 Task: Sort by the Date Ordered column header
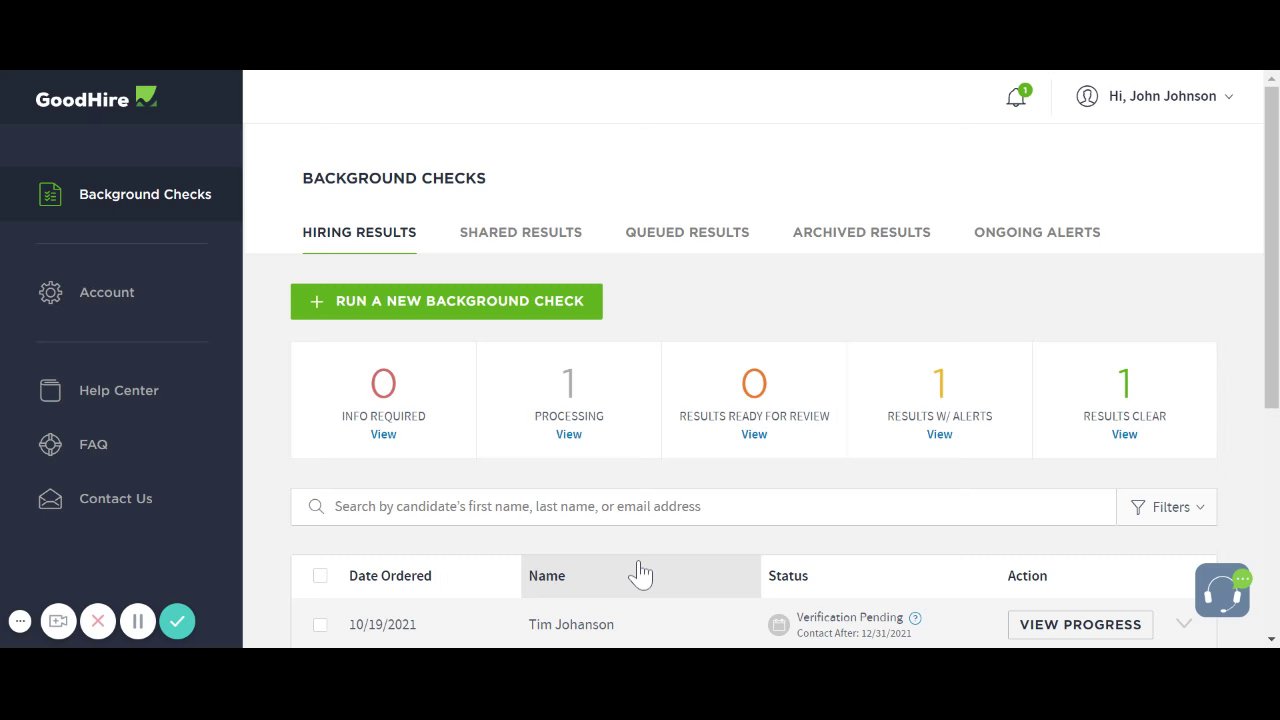pyautogui.click(x=390, y=575)
